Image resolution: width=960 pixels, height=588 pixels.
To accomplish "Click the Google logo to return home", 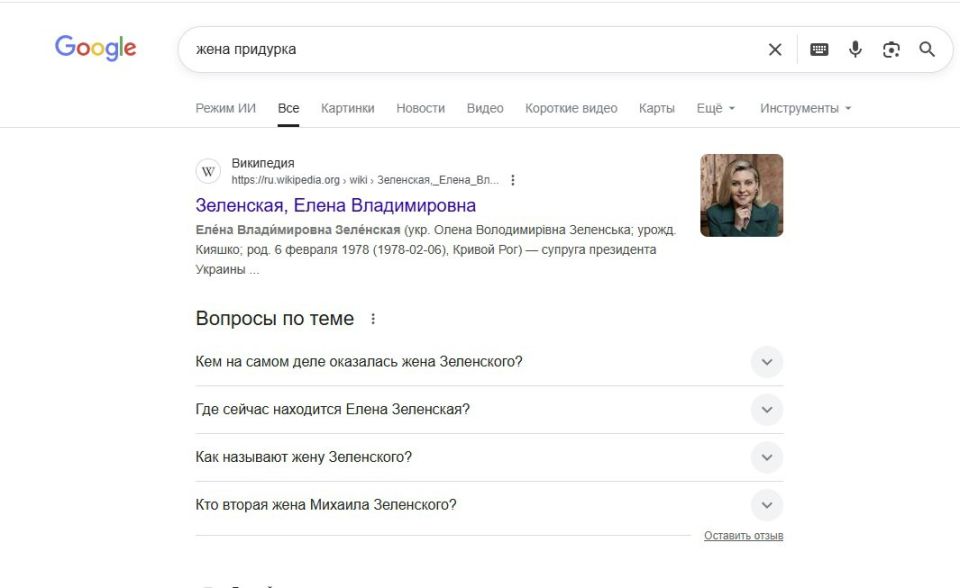I will pyautogui.click(x=96, y=47).
